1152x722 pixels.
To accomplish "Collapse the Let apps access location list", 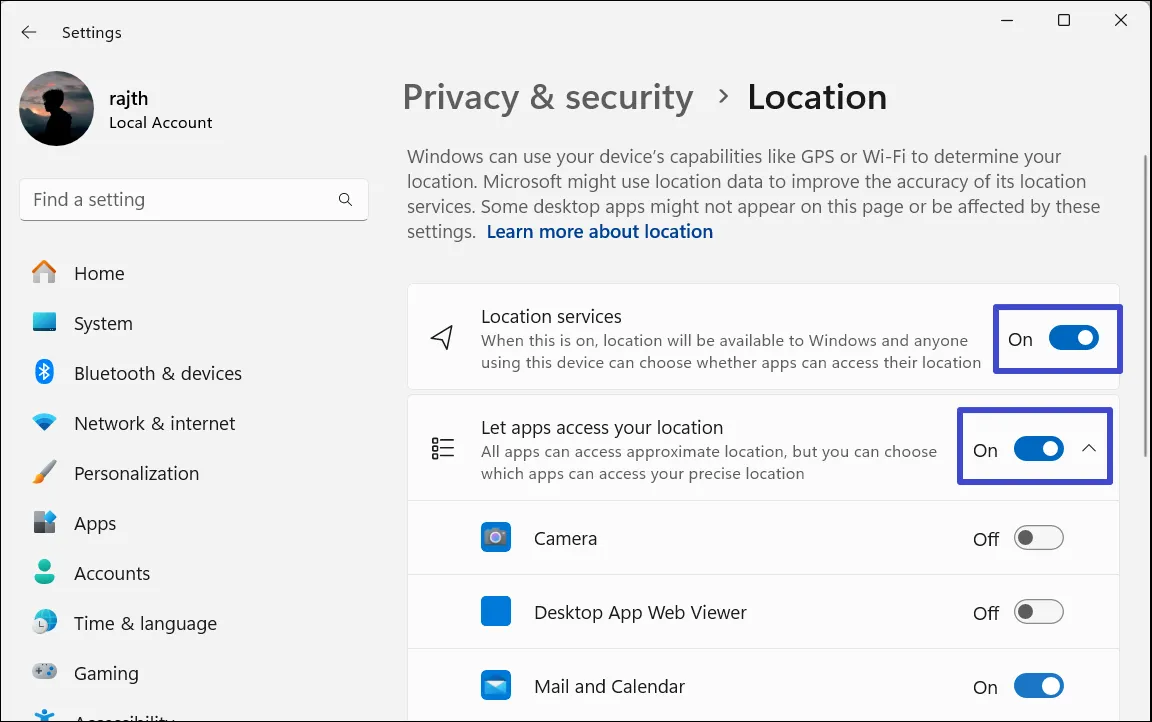I will point(1089,449).
